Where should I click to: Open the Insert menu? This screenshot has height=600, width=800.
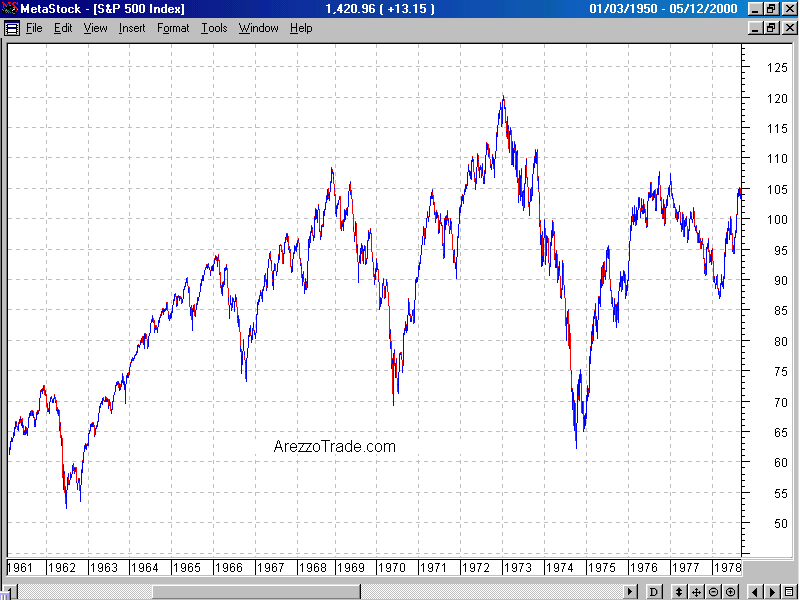click(x=132, y=28)
